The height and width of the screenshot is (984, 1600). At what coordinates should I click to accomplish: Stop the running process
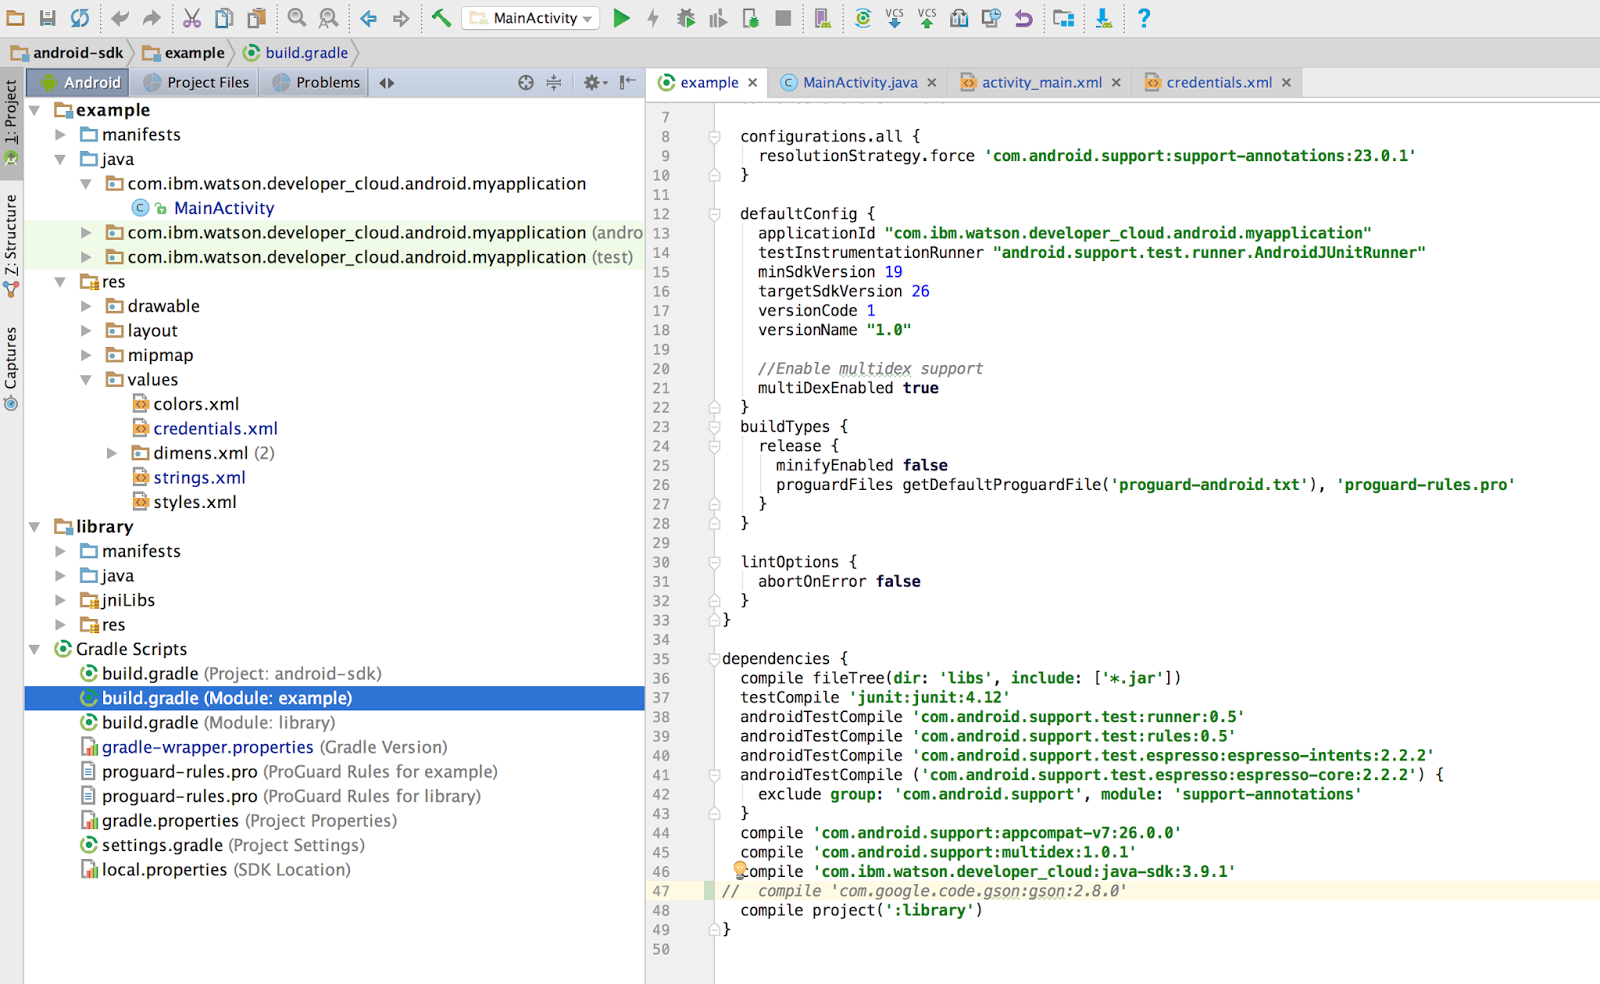pos(783,18)
